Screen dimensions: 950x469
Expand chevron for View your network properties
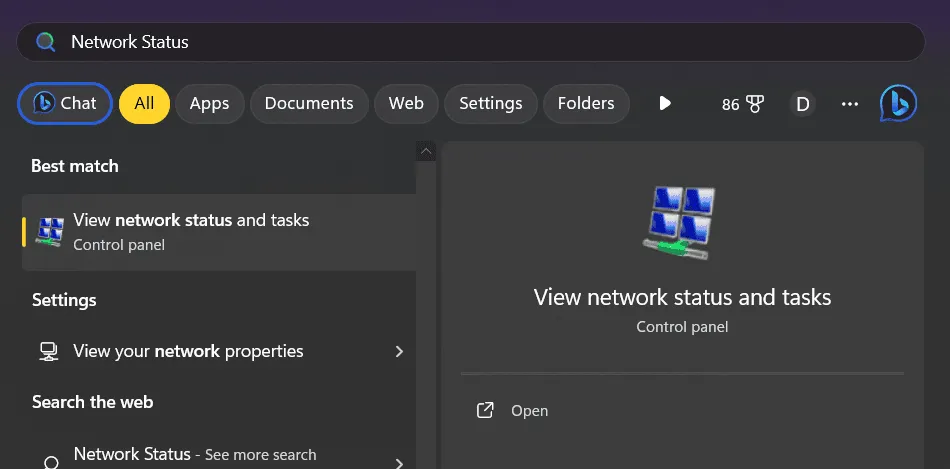(399, 351)
